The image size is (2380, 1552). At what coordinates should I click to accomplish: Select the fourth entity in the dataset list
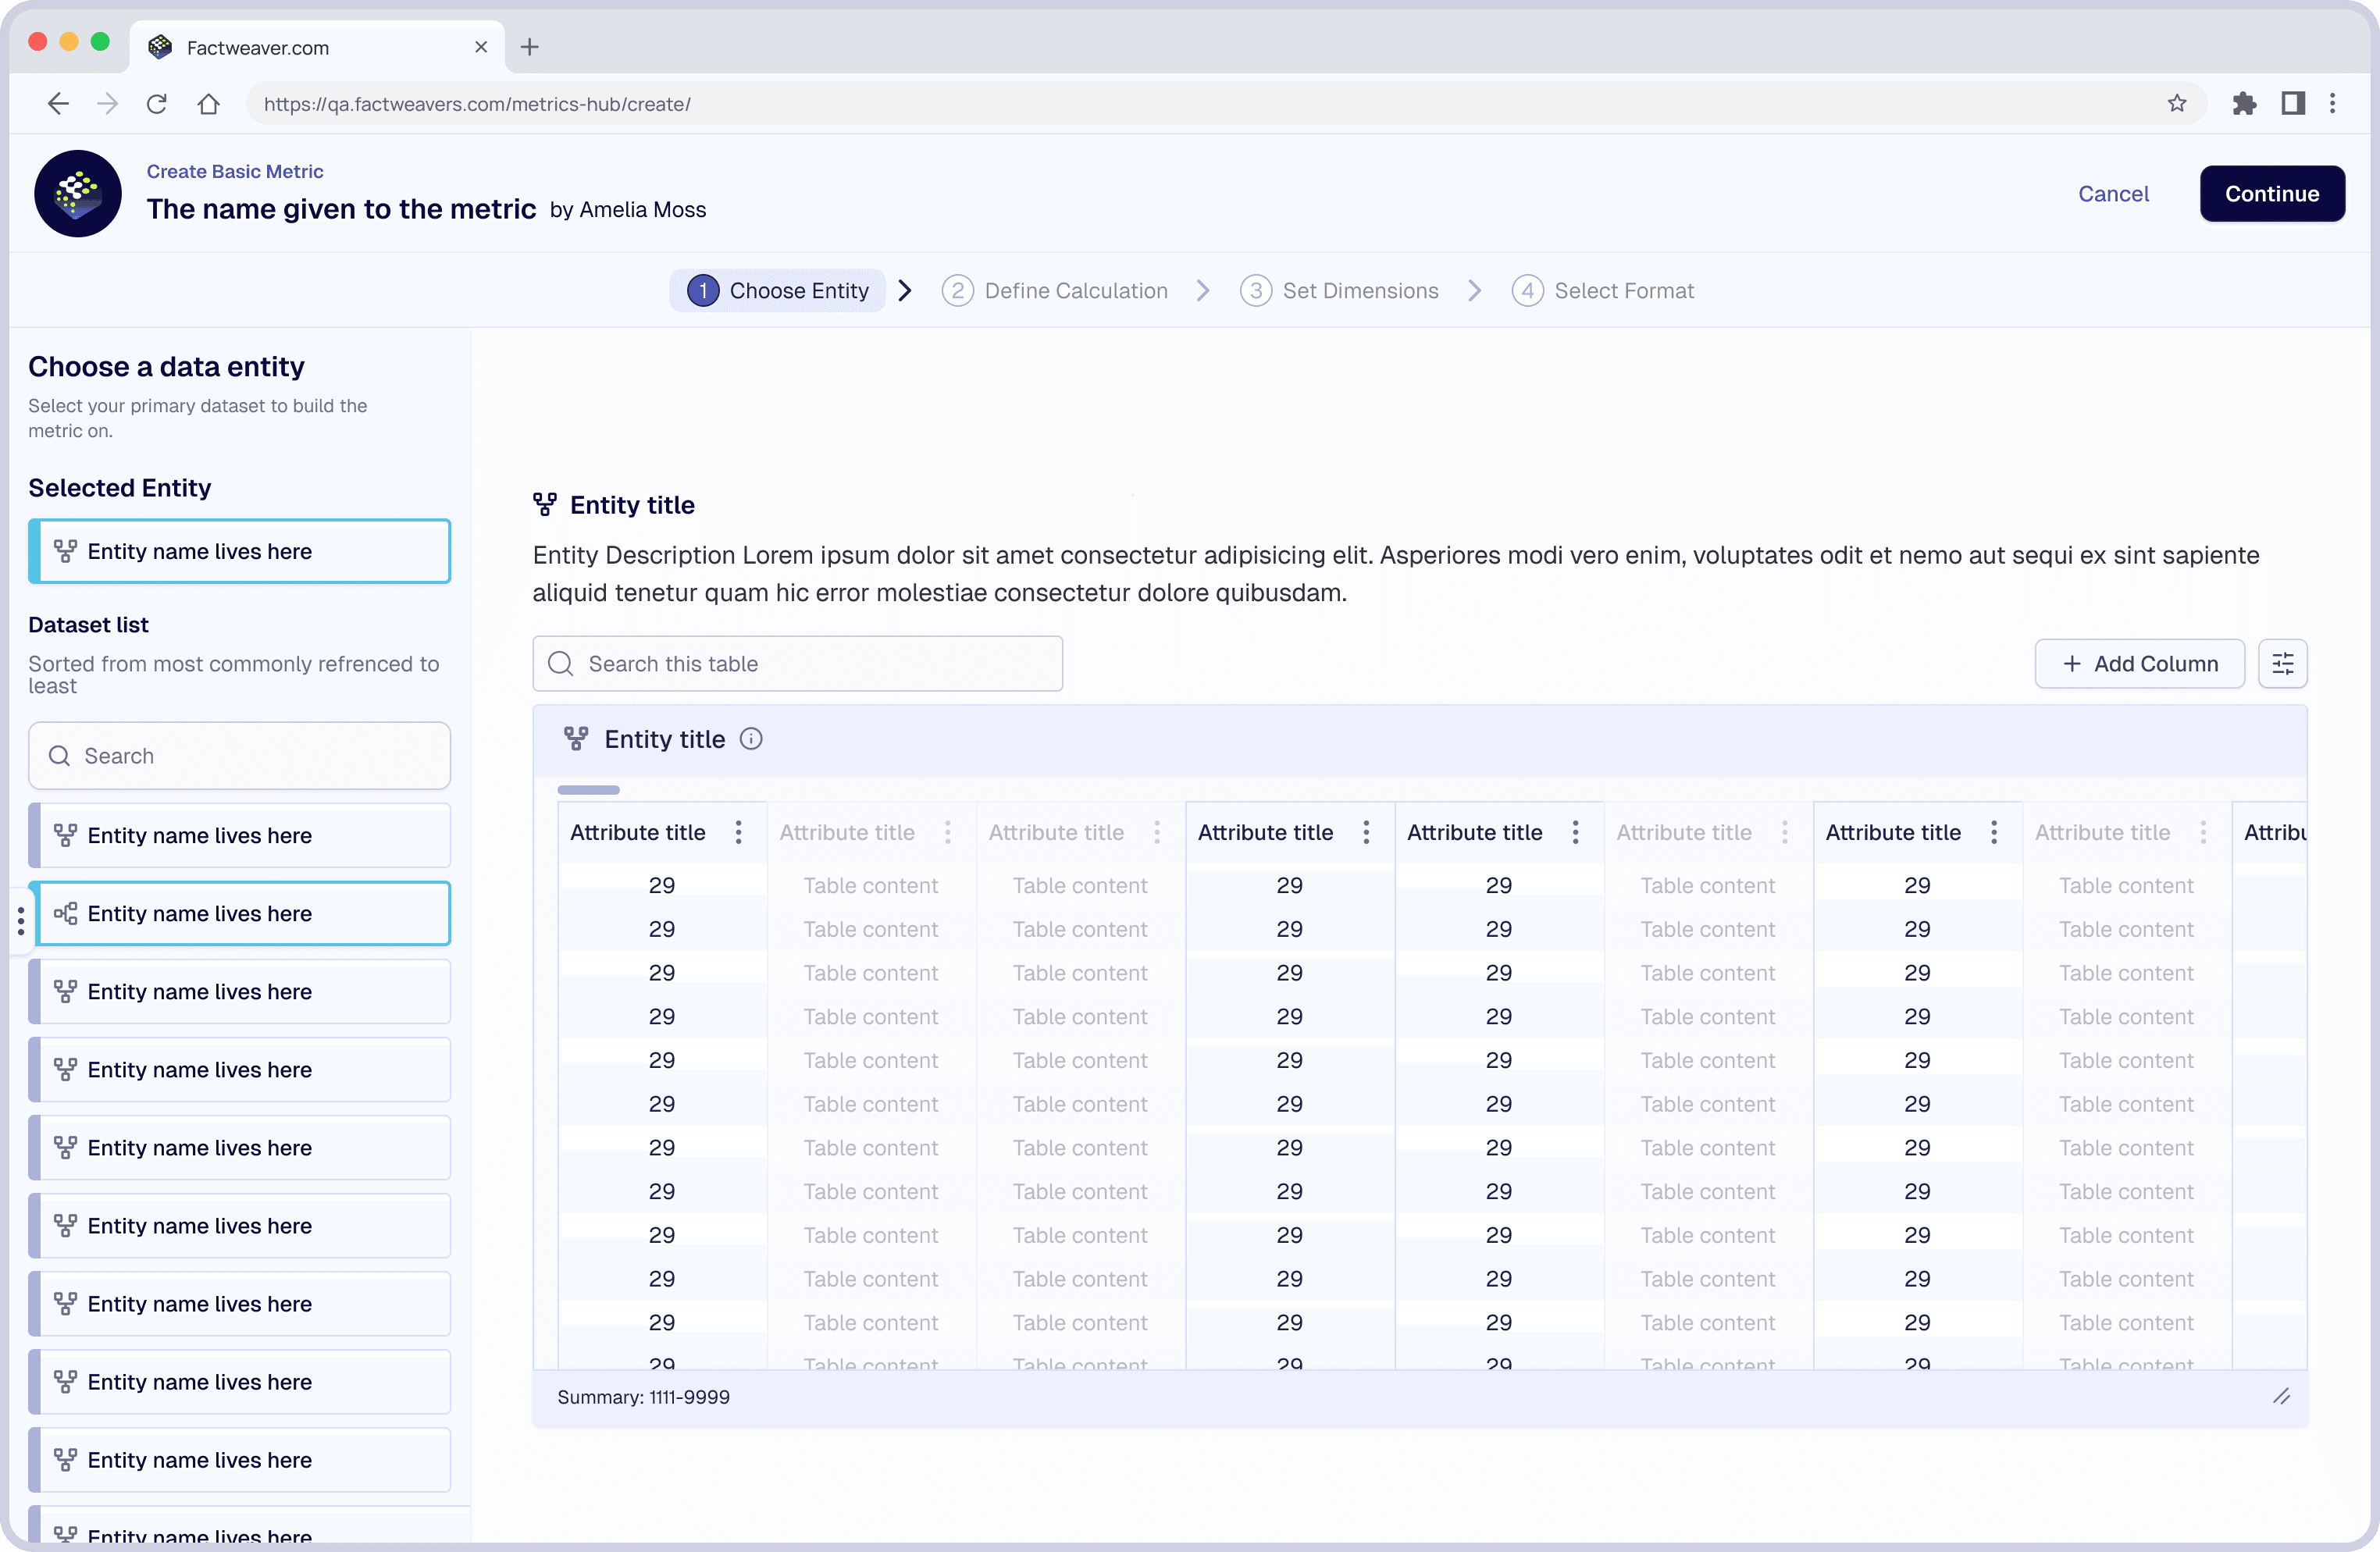(239, 1069)
